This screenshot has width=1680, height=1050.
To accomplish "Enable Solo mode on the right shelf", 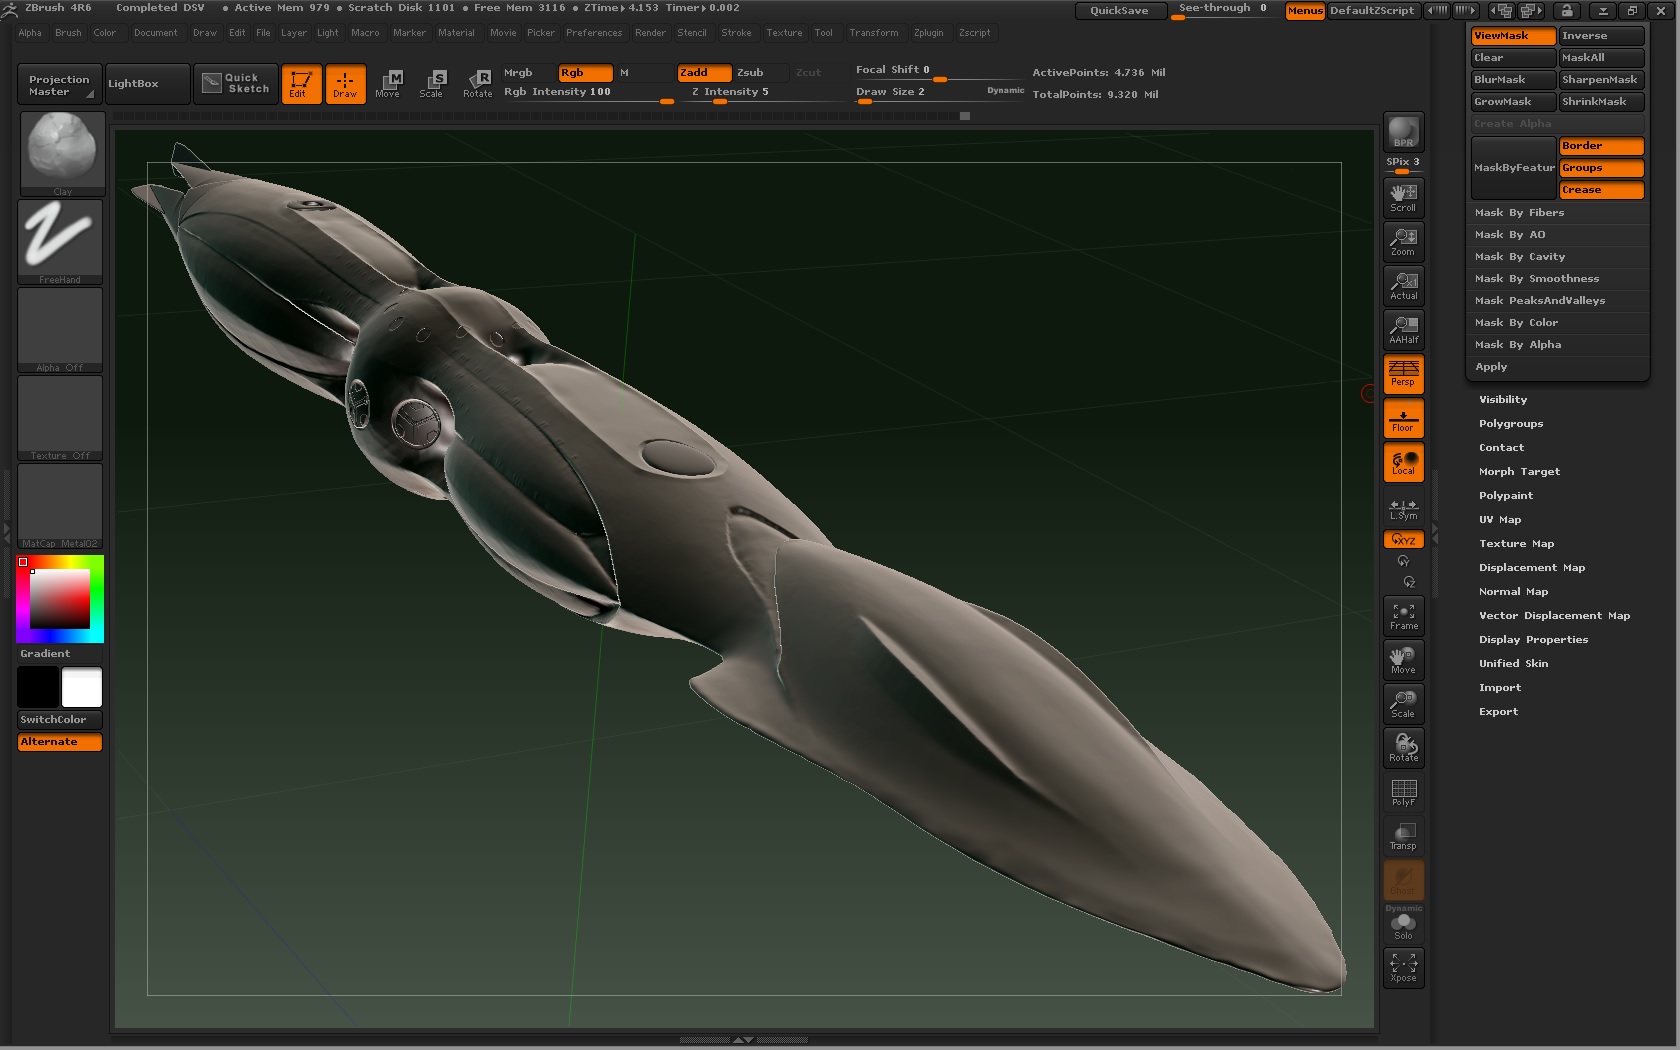I will (x=1402, y=925).
